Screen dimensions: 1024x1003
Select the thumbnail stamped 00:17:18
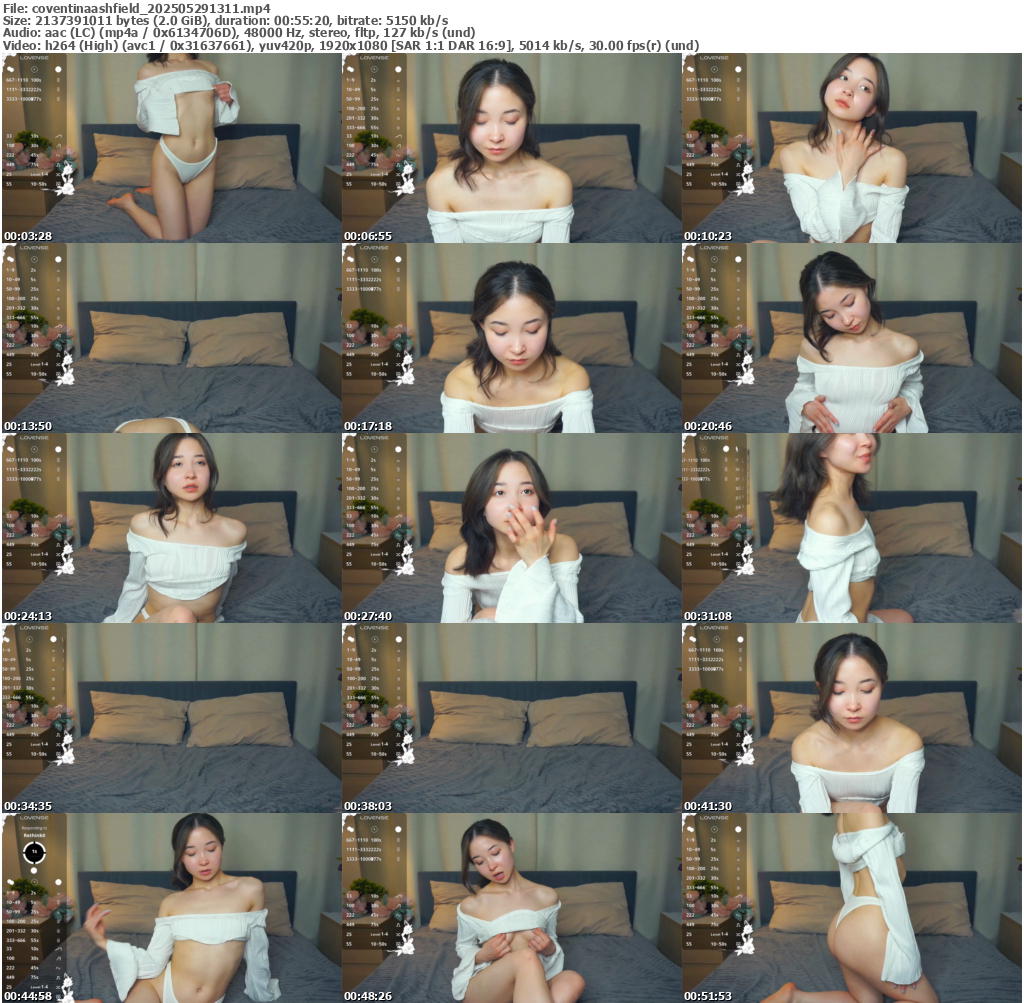tap(511, 338)
